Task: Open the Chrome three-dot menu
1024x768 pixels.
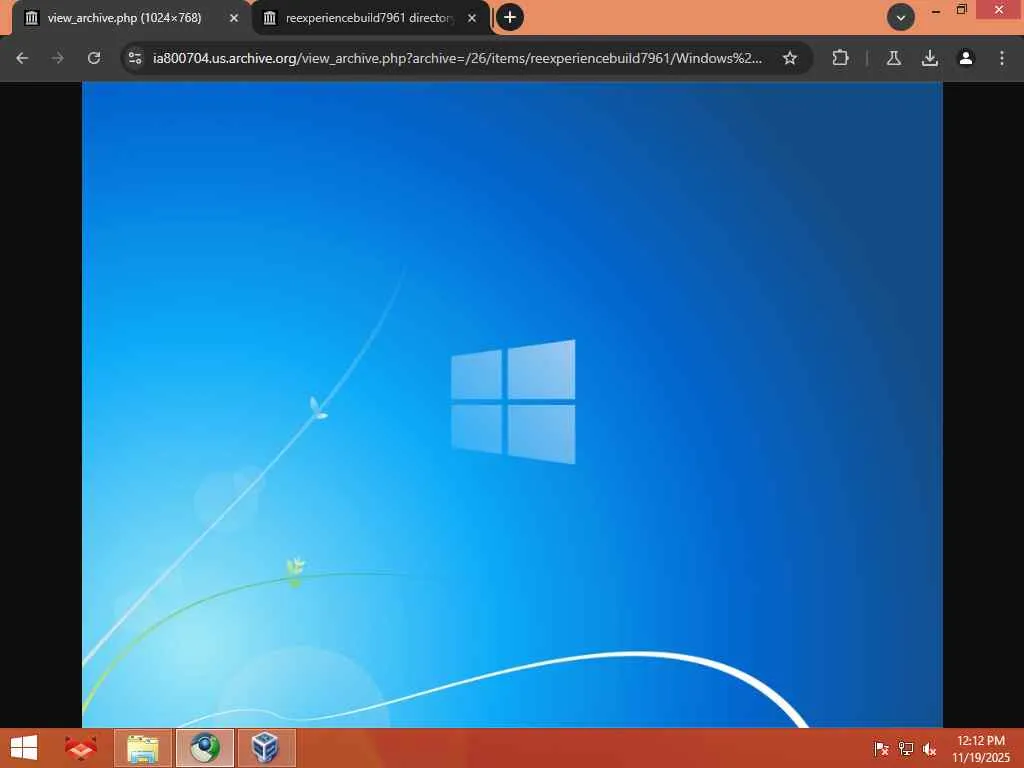Action: [1002, 58]
